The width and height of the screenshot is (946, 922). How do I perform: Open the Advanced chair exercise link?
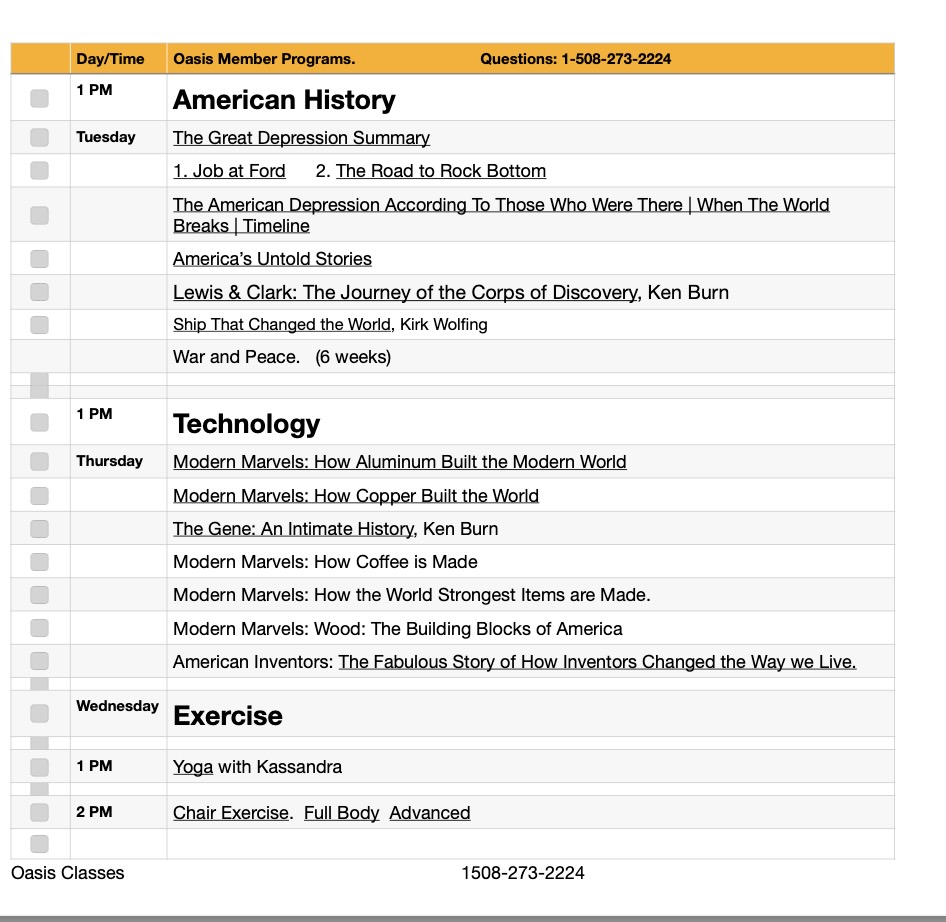tap(429, 813)
